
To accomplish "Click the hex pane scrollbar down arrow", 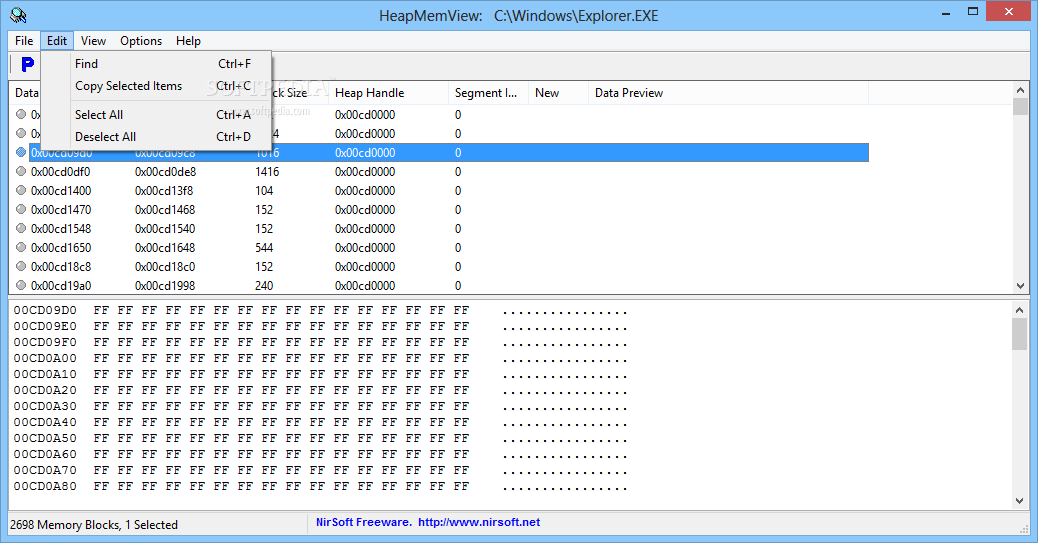I will 1020,501.
